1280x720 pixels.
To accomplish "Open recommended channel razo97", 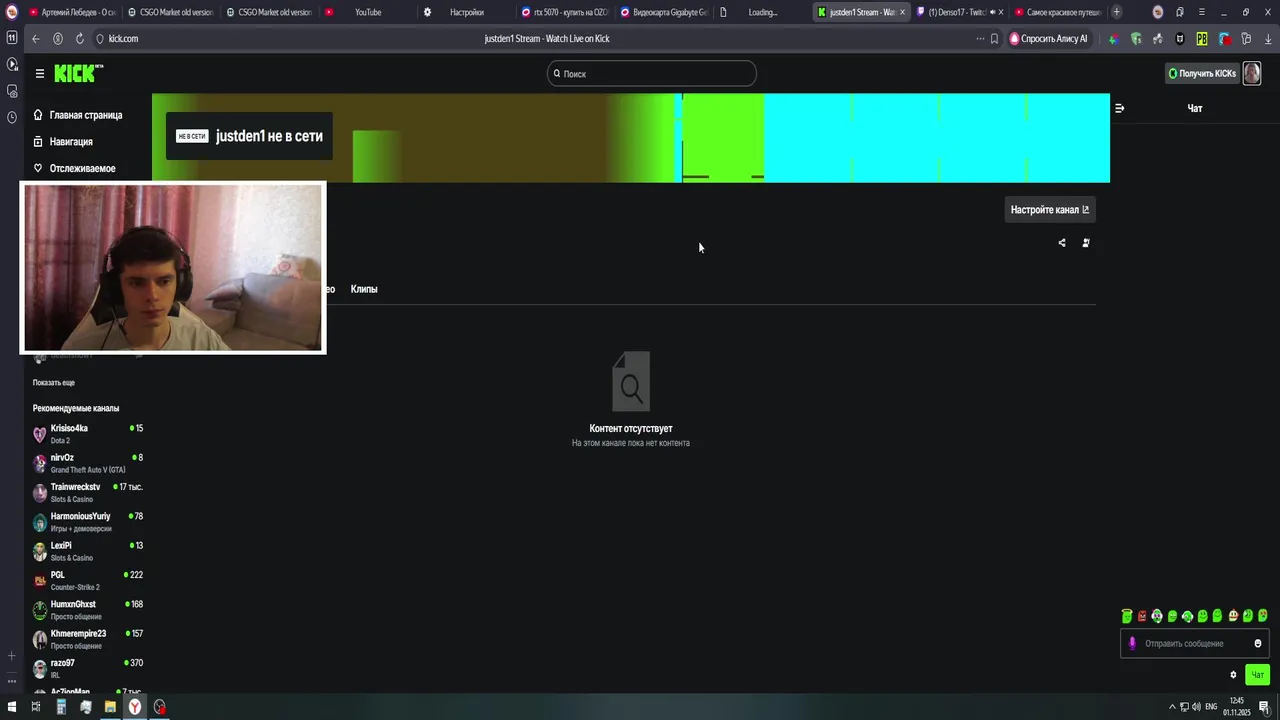I will (x=88, y=669).
